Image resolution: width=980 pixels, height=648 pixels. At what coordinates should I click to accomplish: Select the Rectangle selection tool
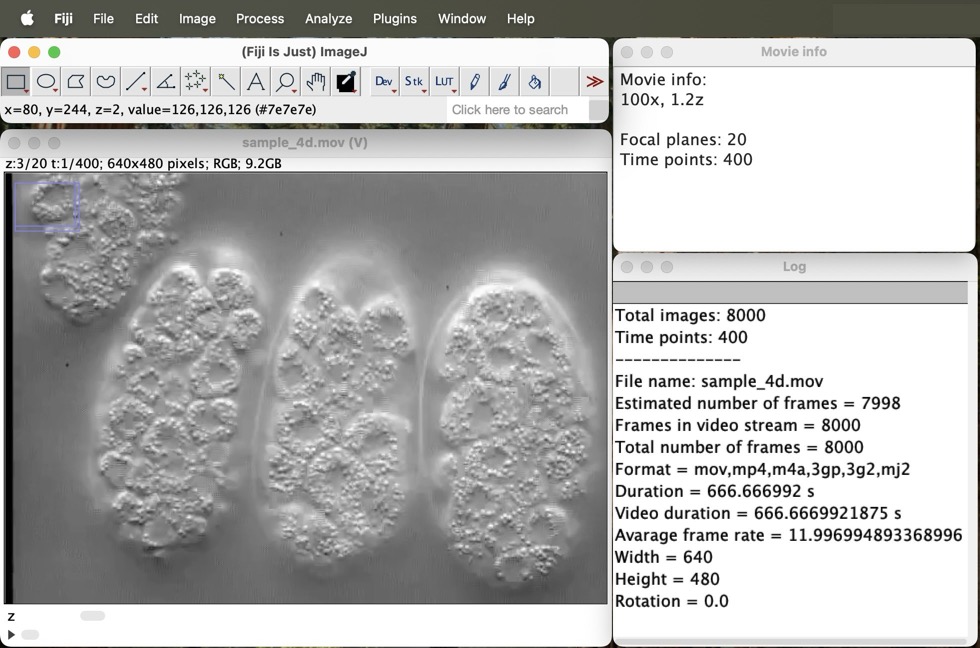(x=16, y=82)
